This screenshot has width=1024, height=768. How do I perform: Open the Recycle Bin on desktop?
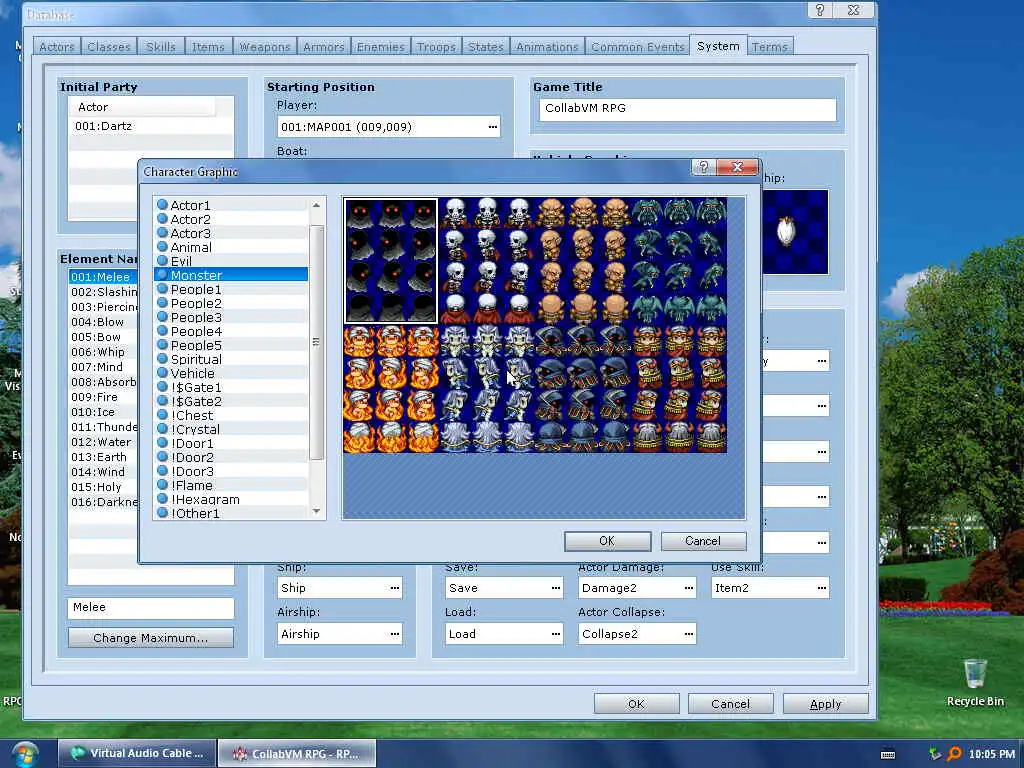point(975,682)
